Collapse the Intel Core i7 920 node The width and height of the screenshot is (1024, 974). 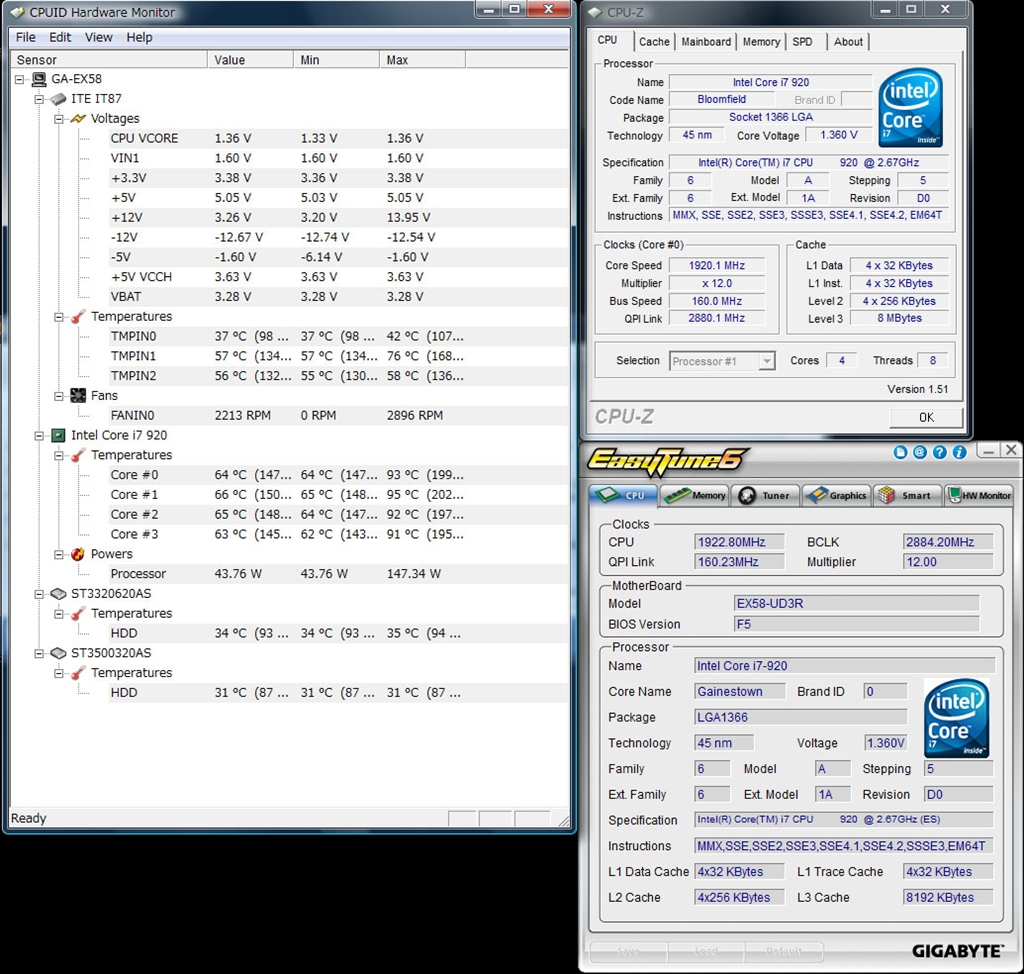point(40,436)
